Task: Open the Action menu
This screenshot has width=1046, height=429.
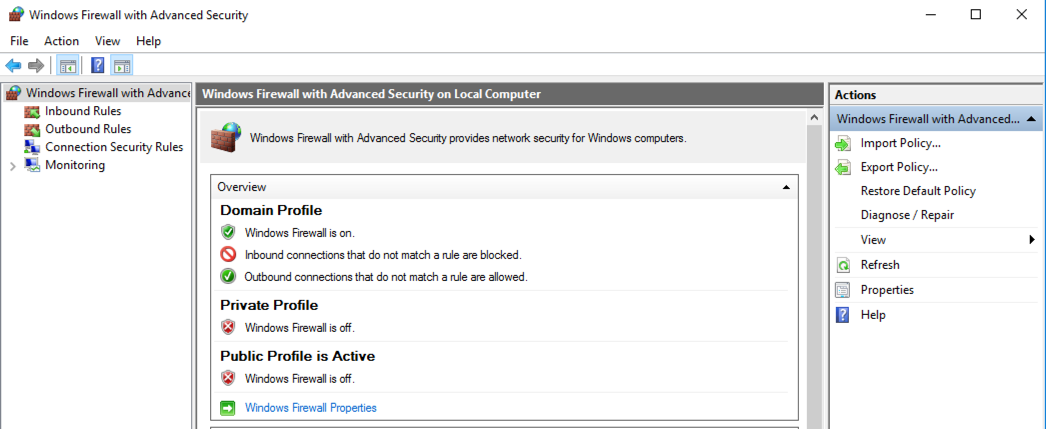Action: [61, 41]
